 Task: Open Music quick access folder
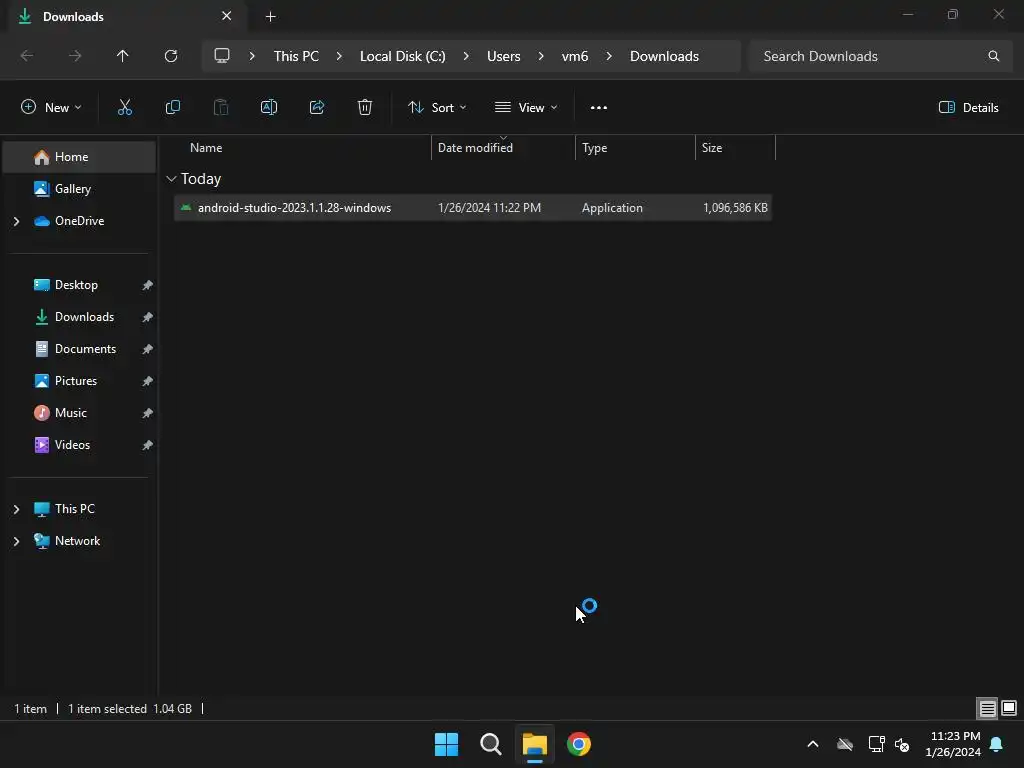click(71, 413)
